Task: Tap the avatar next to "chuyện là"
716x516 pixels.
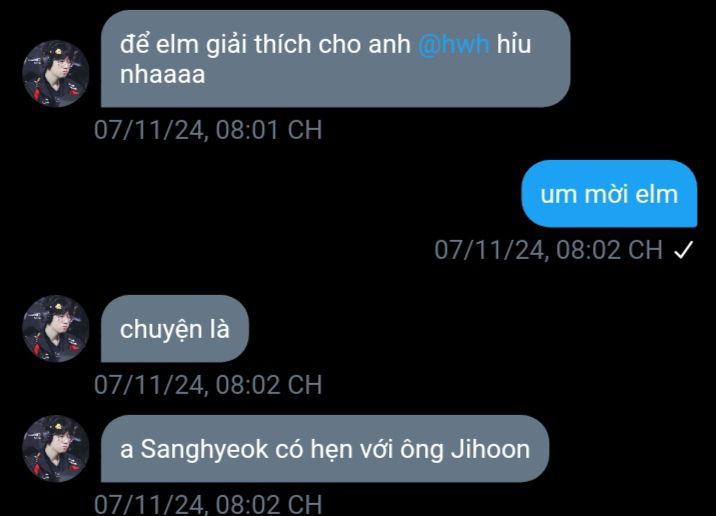Action: coord(55,328)
